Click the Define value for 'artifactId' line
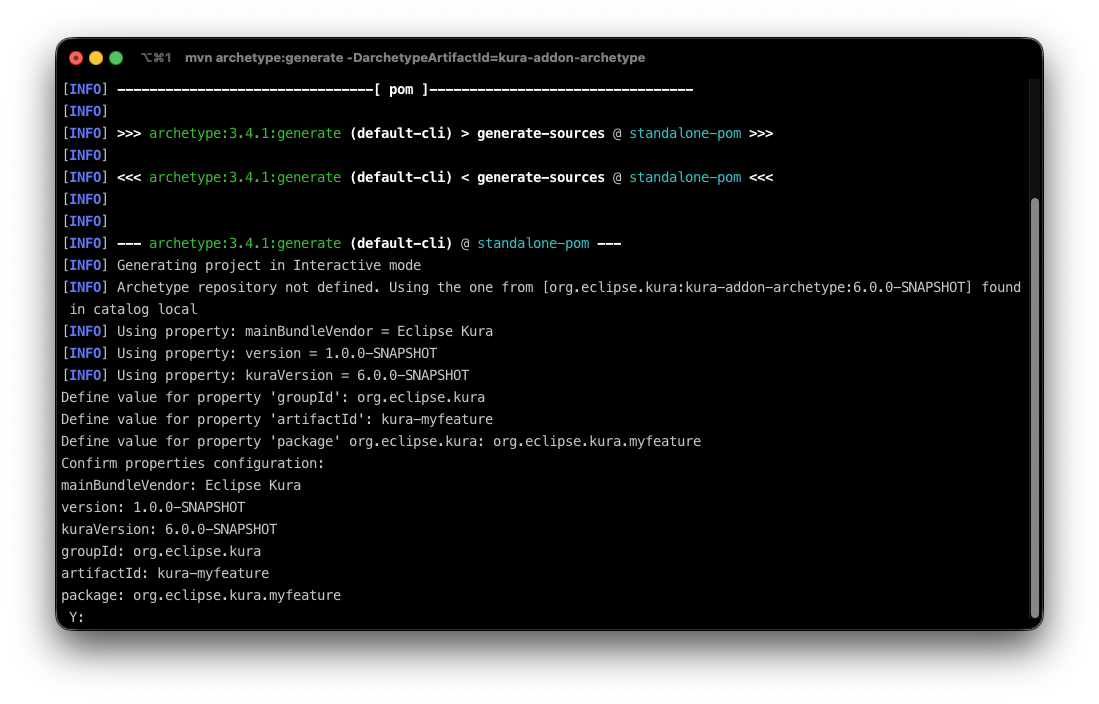Viewport: 1099px width, 704px height. pyautogui.click(x=277, y=419)
